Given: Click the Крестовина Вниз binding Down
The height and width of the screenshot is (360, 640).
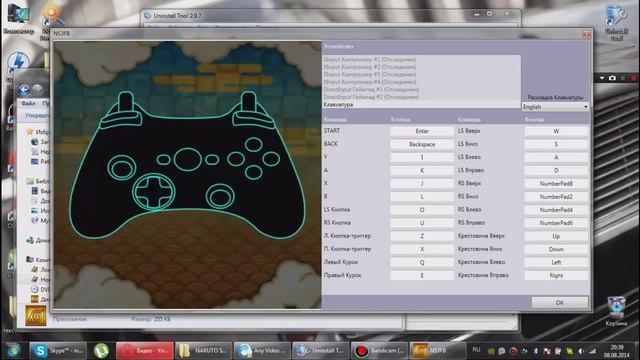Looking at the screenshot, I should 556,249.
